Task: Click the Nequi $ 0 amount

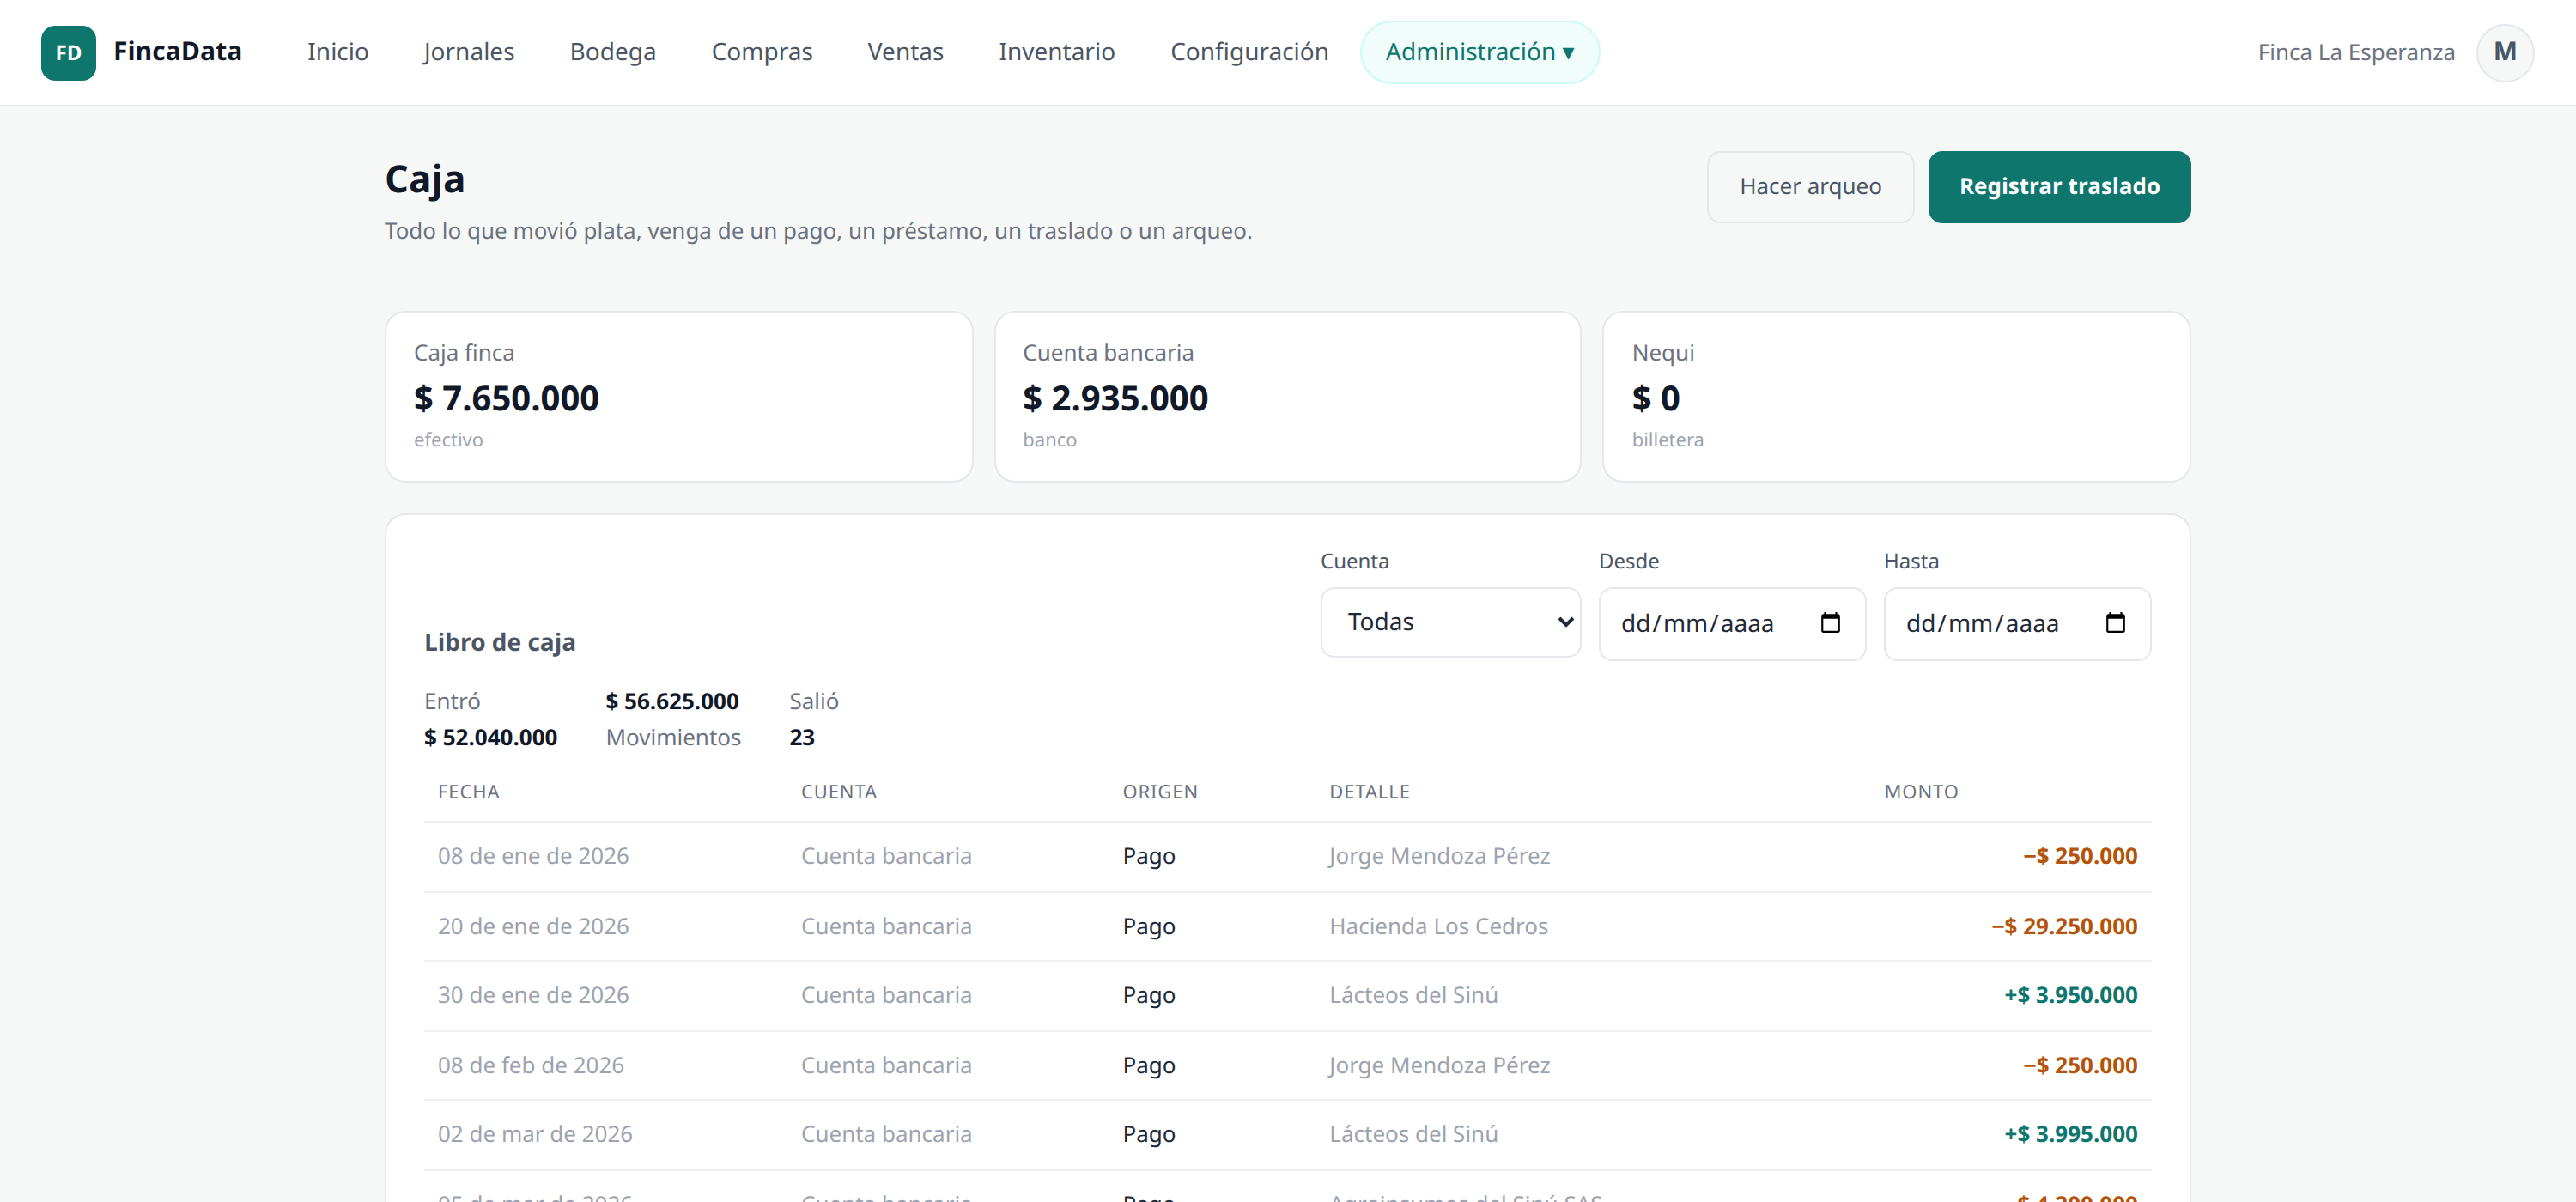Action: [x=1655, y=398]
